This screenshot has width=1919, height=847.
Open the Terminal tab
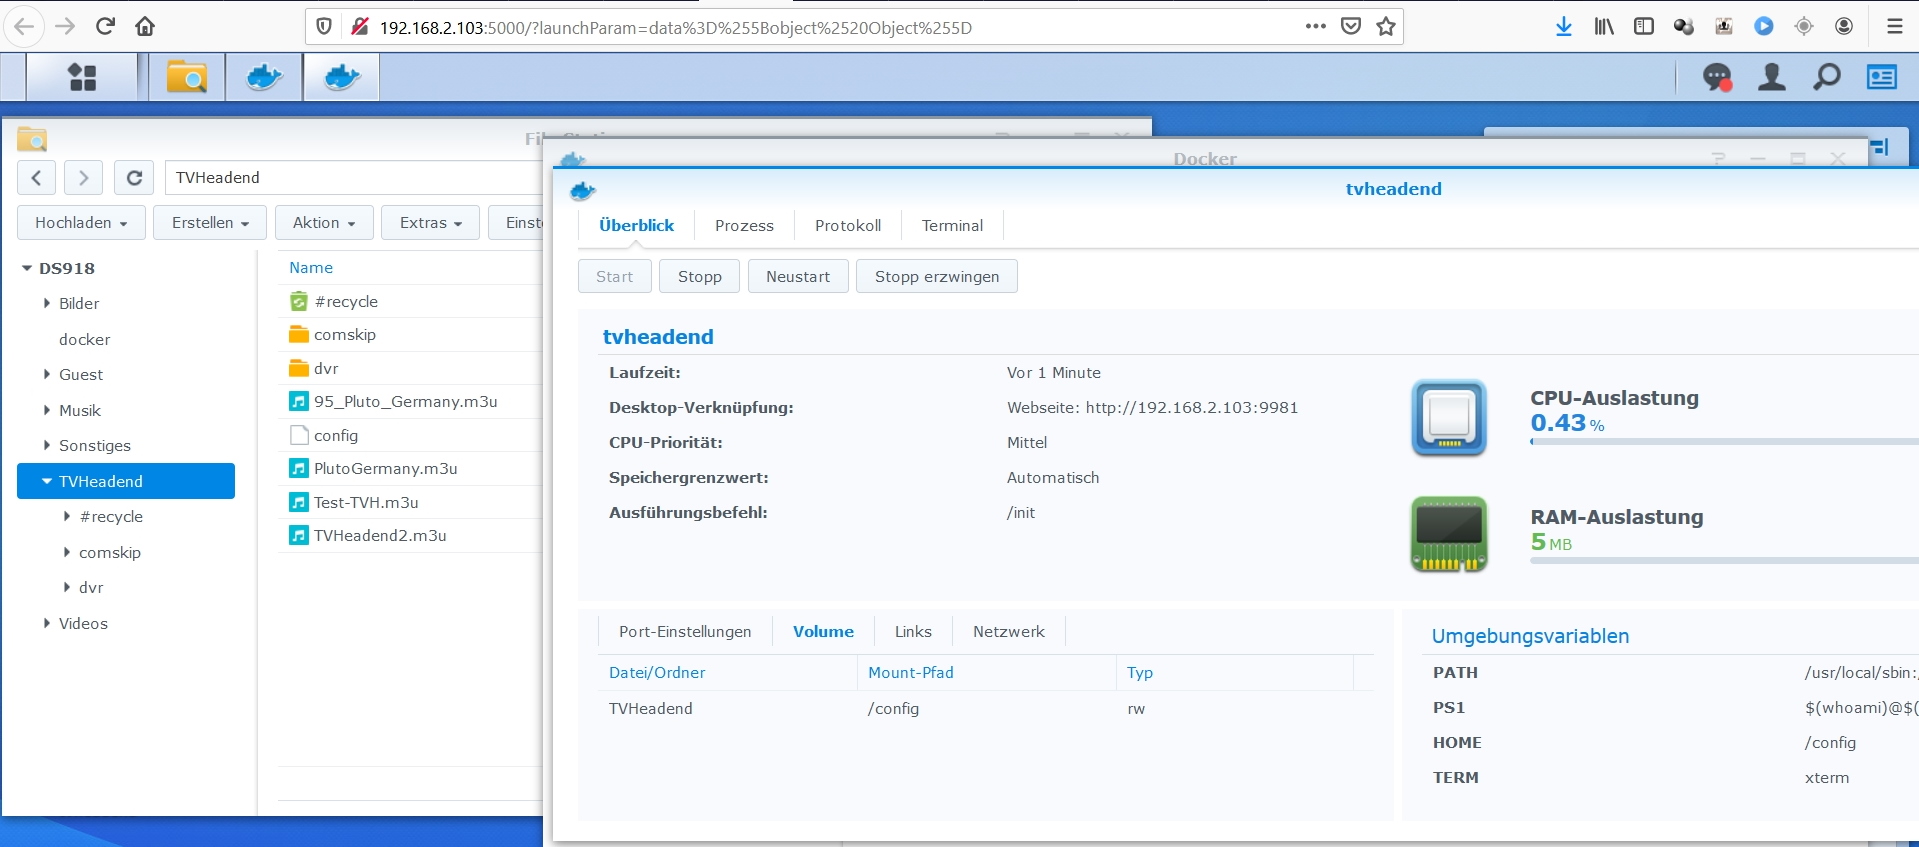coord(952,226)
